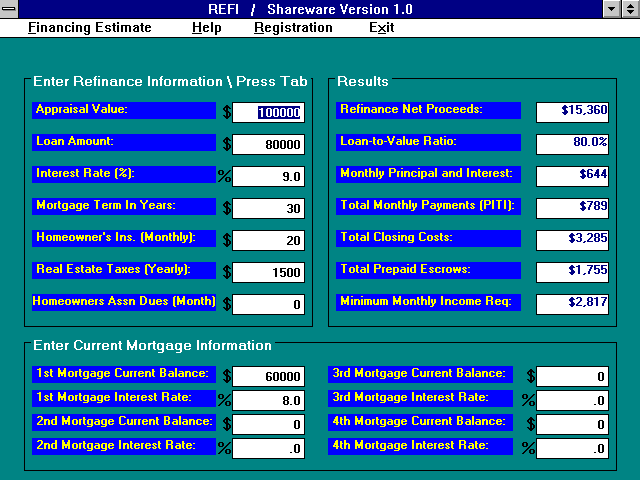Click the 2nd Mortgage Current Balance field
The image size is (640, 480).
tap(268, 425)
